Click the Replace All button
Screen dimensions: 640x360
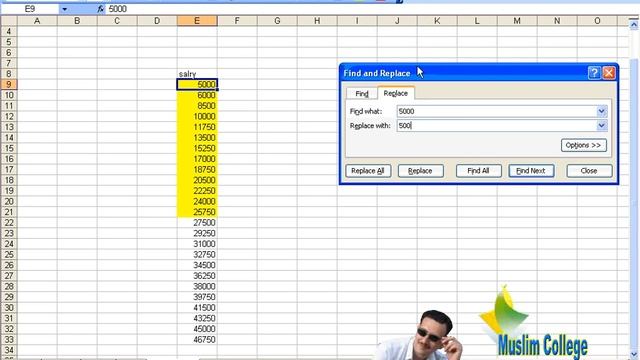click(x=368, y=171)
